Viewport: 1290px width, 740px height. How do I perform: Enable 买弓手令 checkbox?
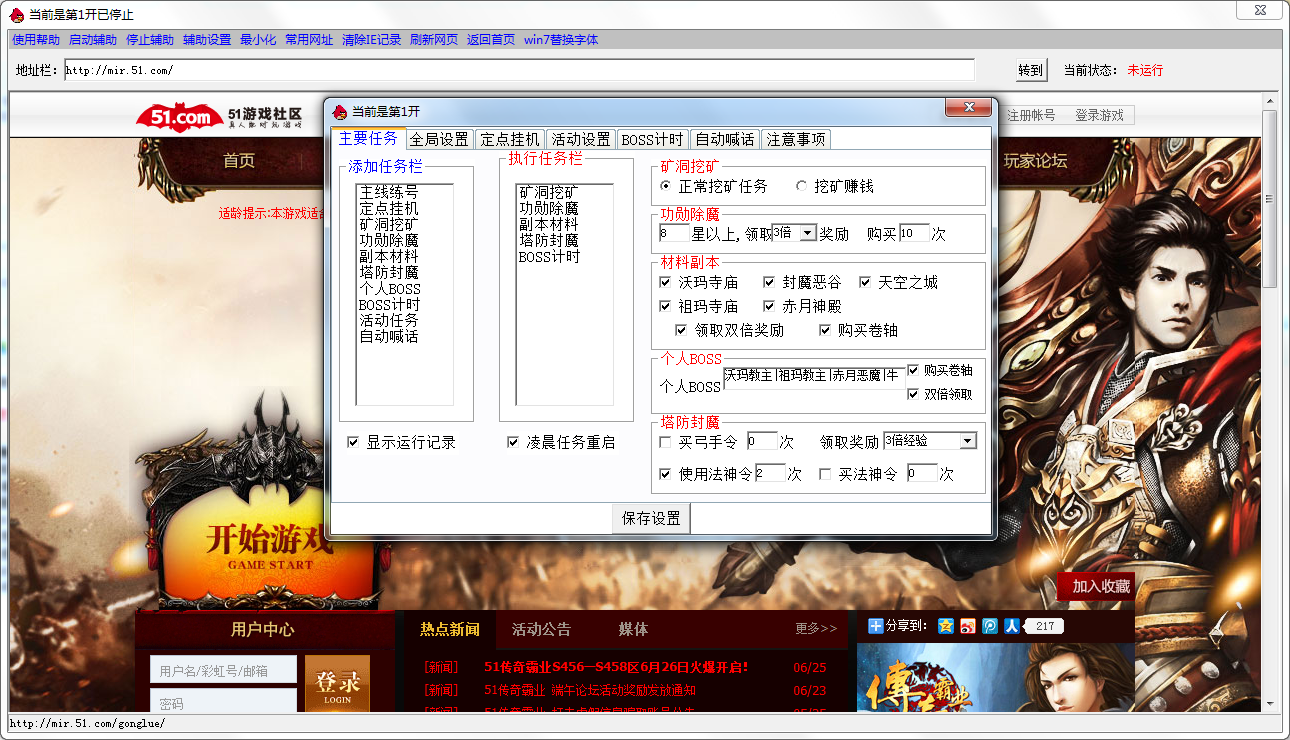coord(665,442)
